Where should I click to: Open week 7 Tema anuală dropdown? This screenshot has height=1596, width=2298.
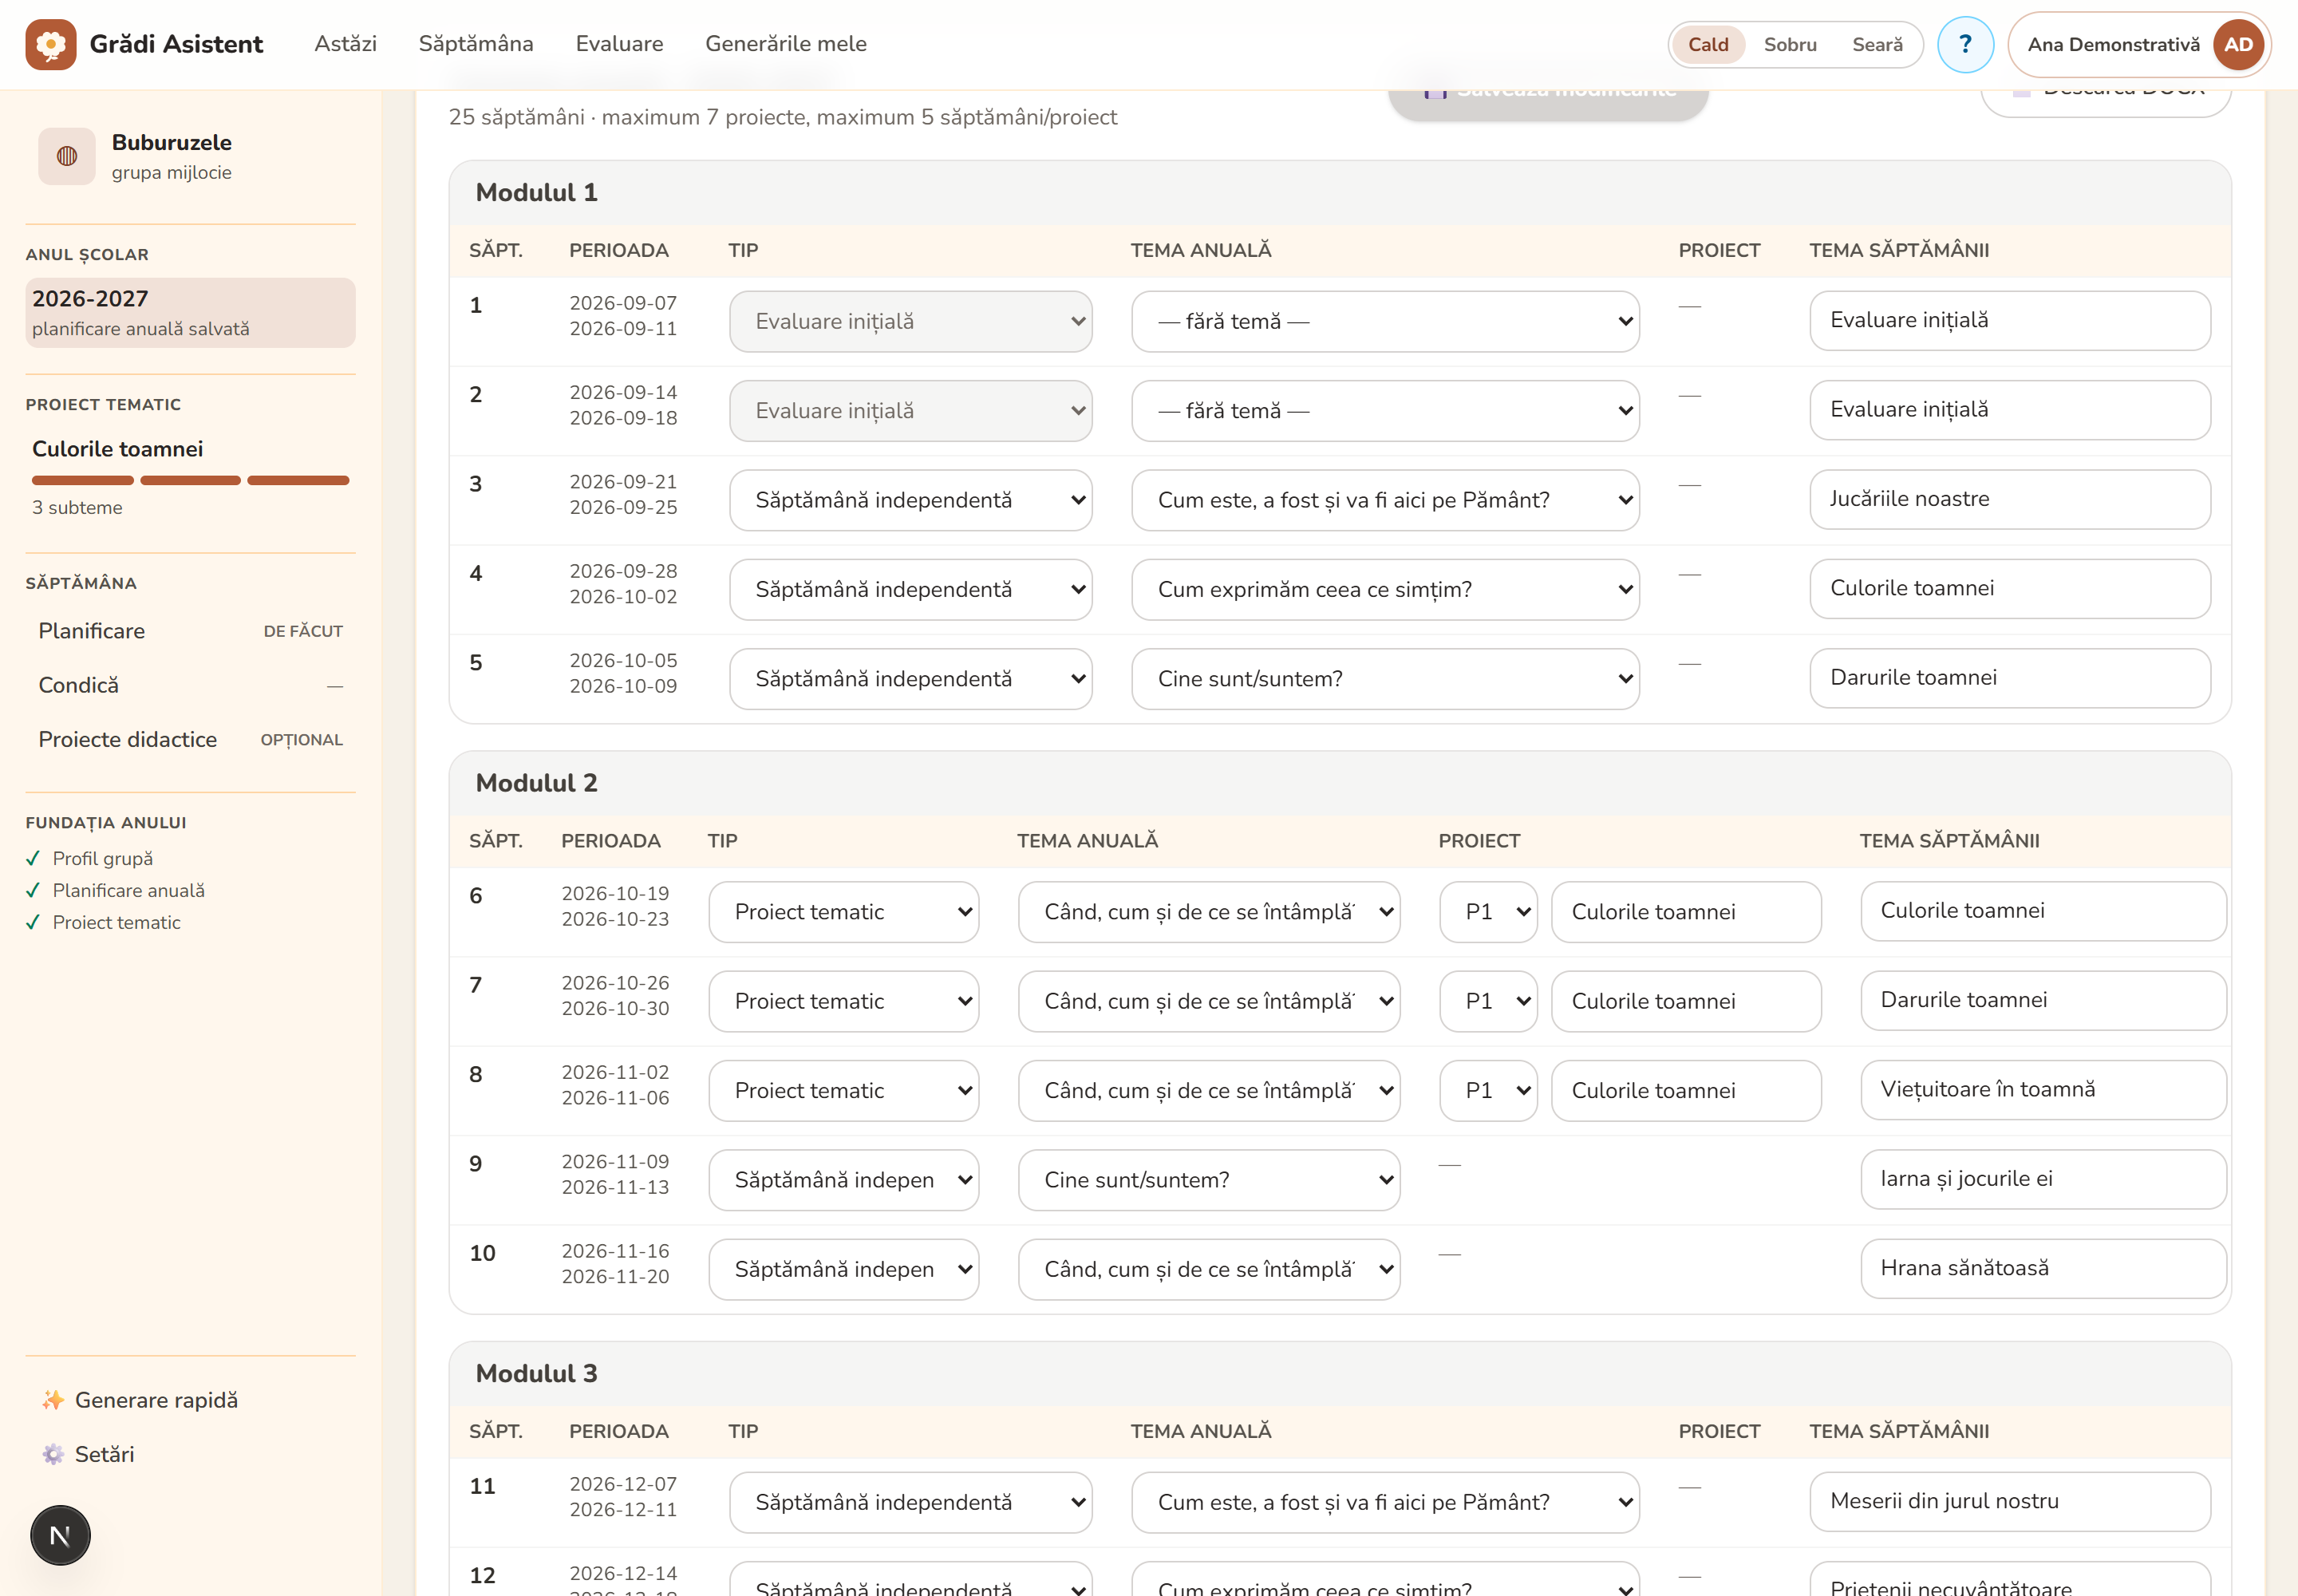pyautogui.click(x=1209, y=1001)
